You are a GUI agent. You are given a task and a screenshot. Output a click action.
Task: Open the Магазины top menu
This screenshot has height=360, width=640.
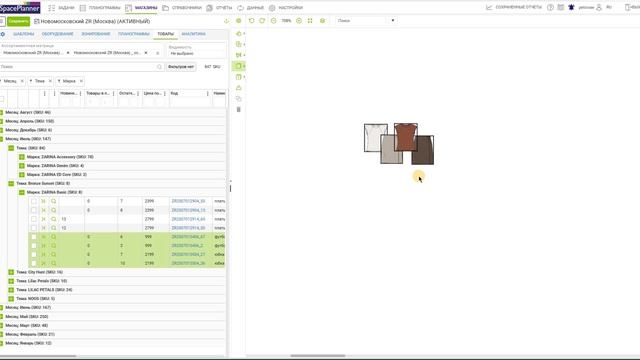tap(141, 8)
